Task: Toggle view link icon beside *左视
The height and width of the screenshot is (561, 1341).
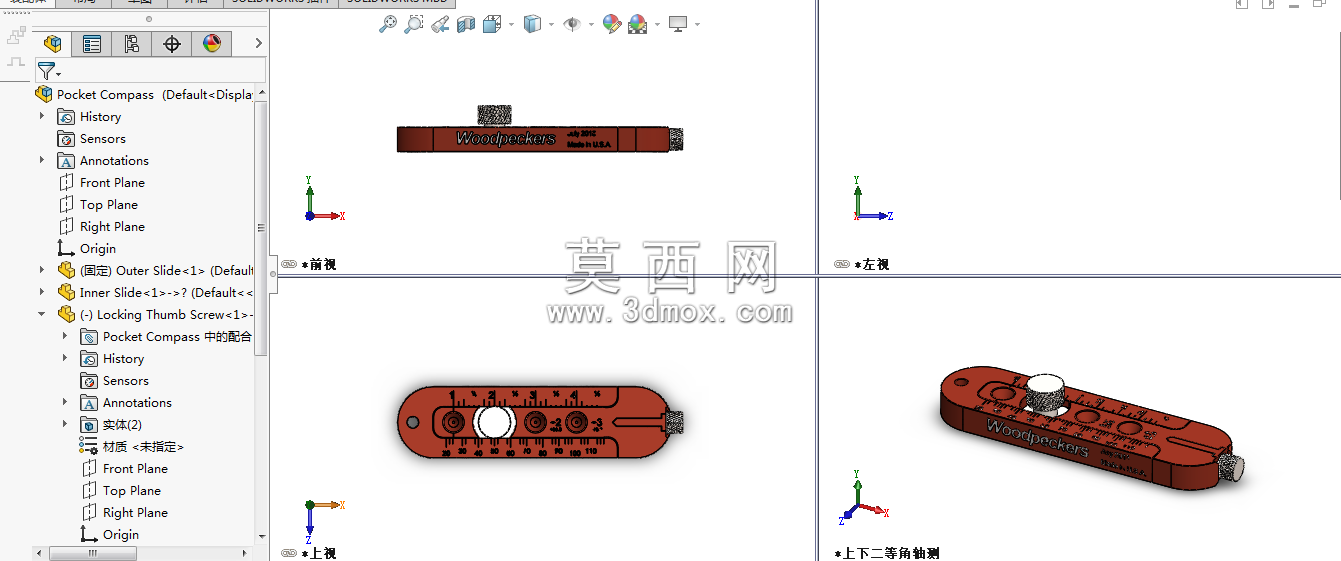Action: tap(842, 264)
